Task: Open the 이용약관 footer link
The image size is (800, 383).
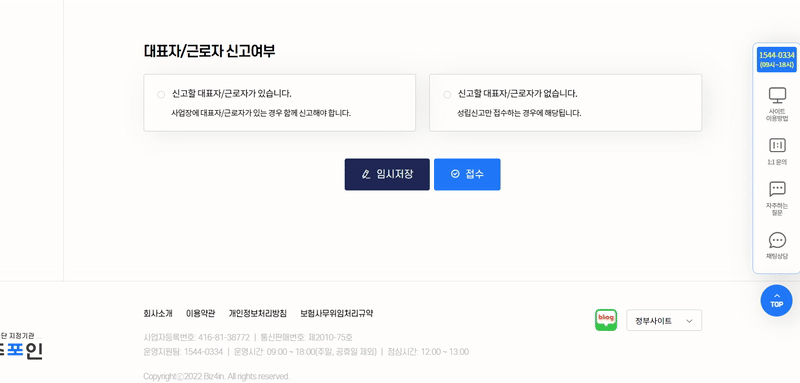Action: pyautogui.click(x=200, y=313)
